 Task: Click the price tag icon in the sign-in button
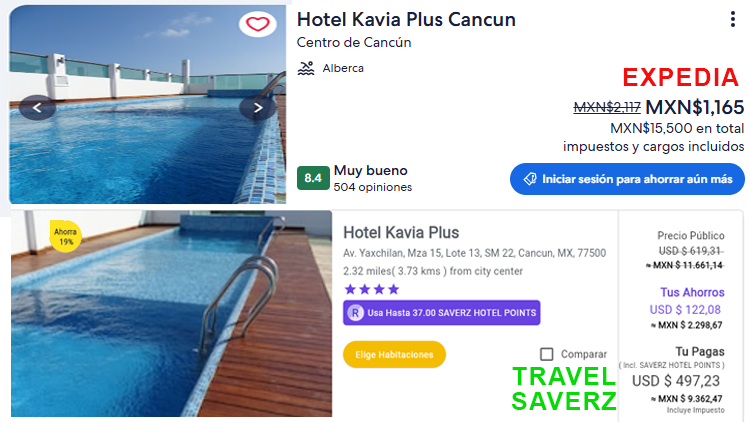[x=530, y=179]
